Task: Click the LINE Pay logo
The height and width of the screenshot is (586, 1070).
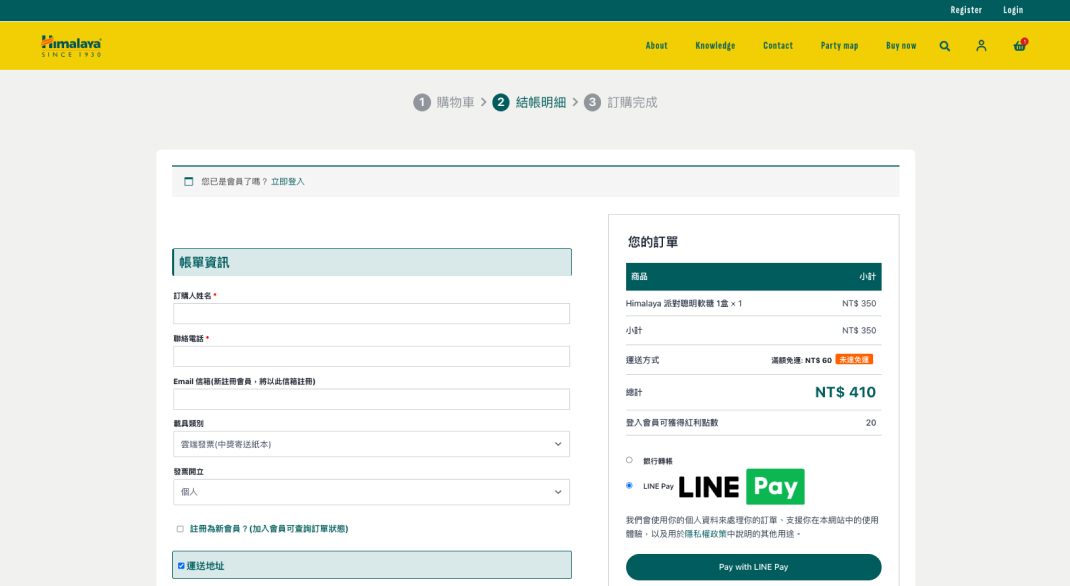Action: 741,486
